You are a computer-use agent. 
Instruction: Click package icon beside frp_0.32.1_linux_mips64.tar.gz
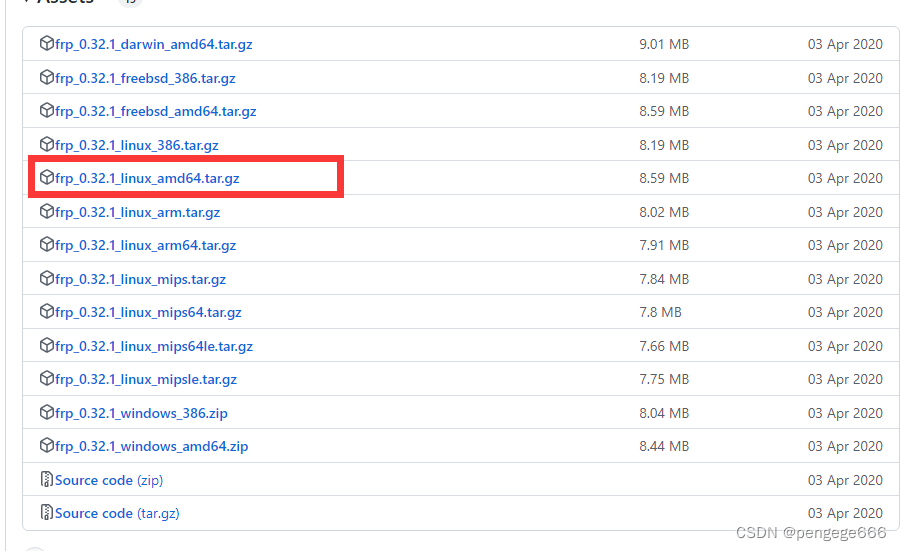click(x=47, y=311)
